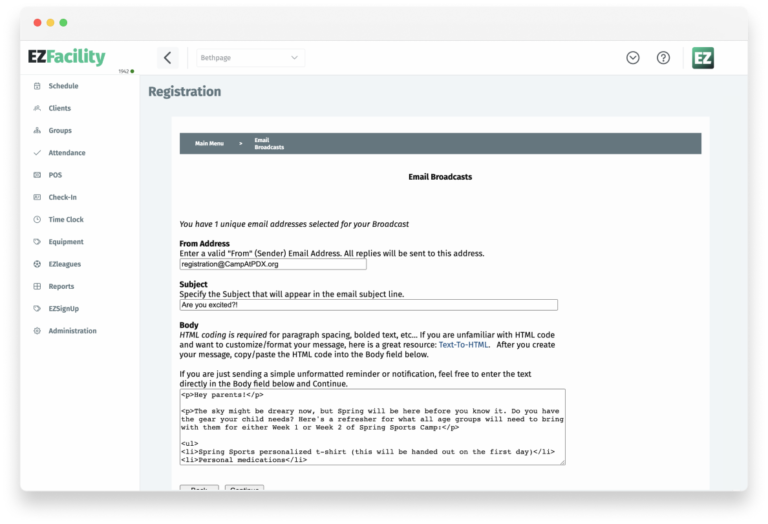This screenshot has height=524, width=768.
Task: Open the circled down-arrow menu in header
Action: [x=633, y=58]
